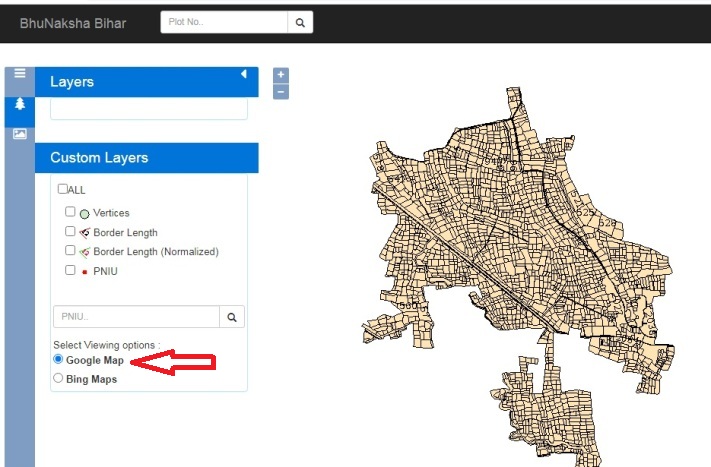Click the Plot No. search magnifier icon
Viewport: 711px width, 467px height.
(300, 22)
